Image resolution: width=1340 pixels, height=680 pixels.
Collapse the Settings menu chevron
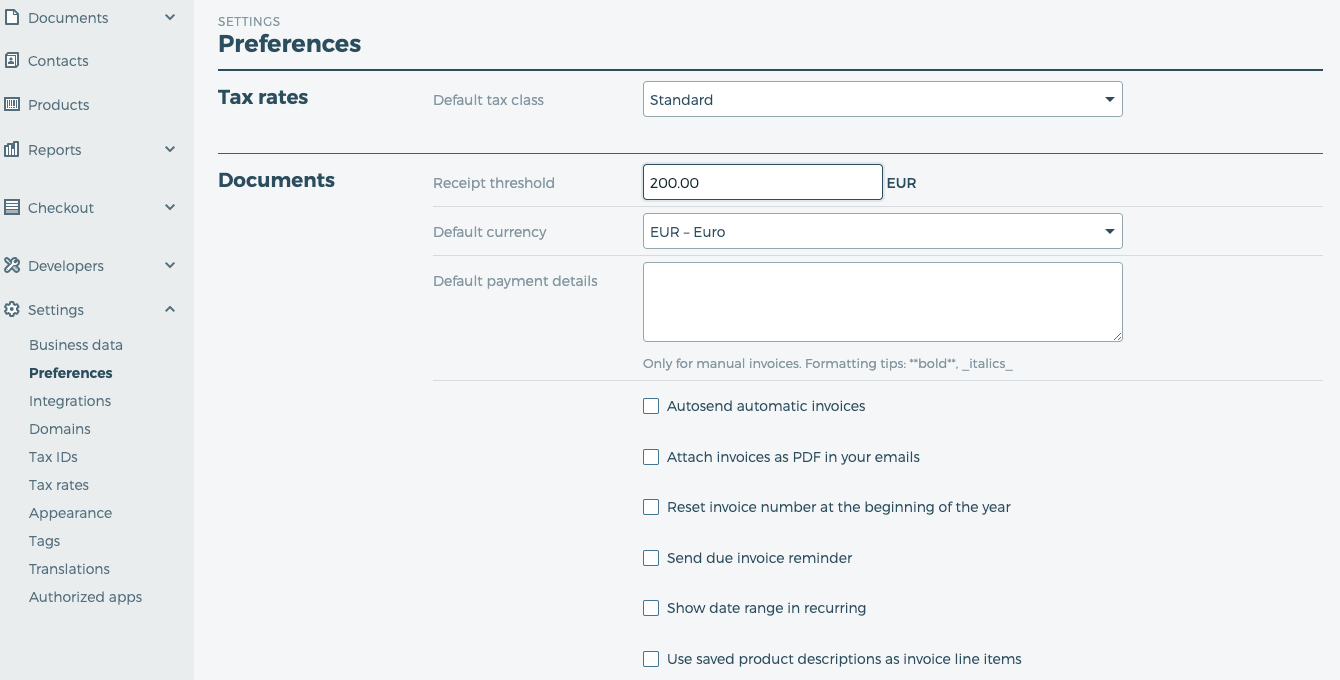coord(170,310)
